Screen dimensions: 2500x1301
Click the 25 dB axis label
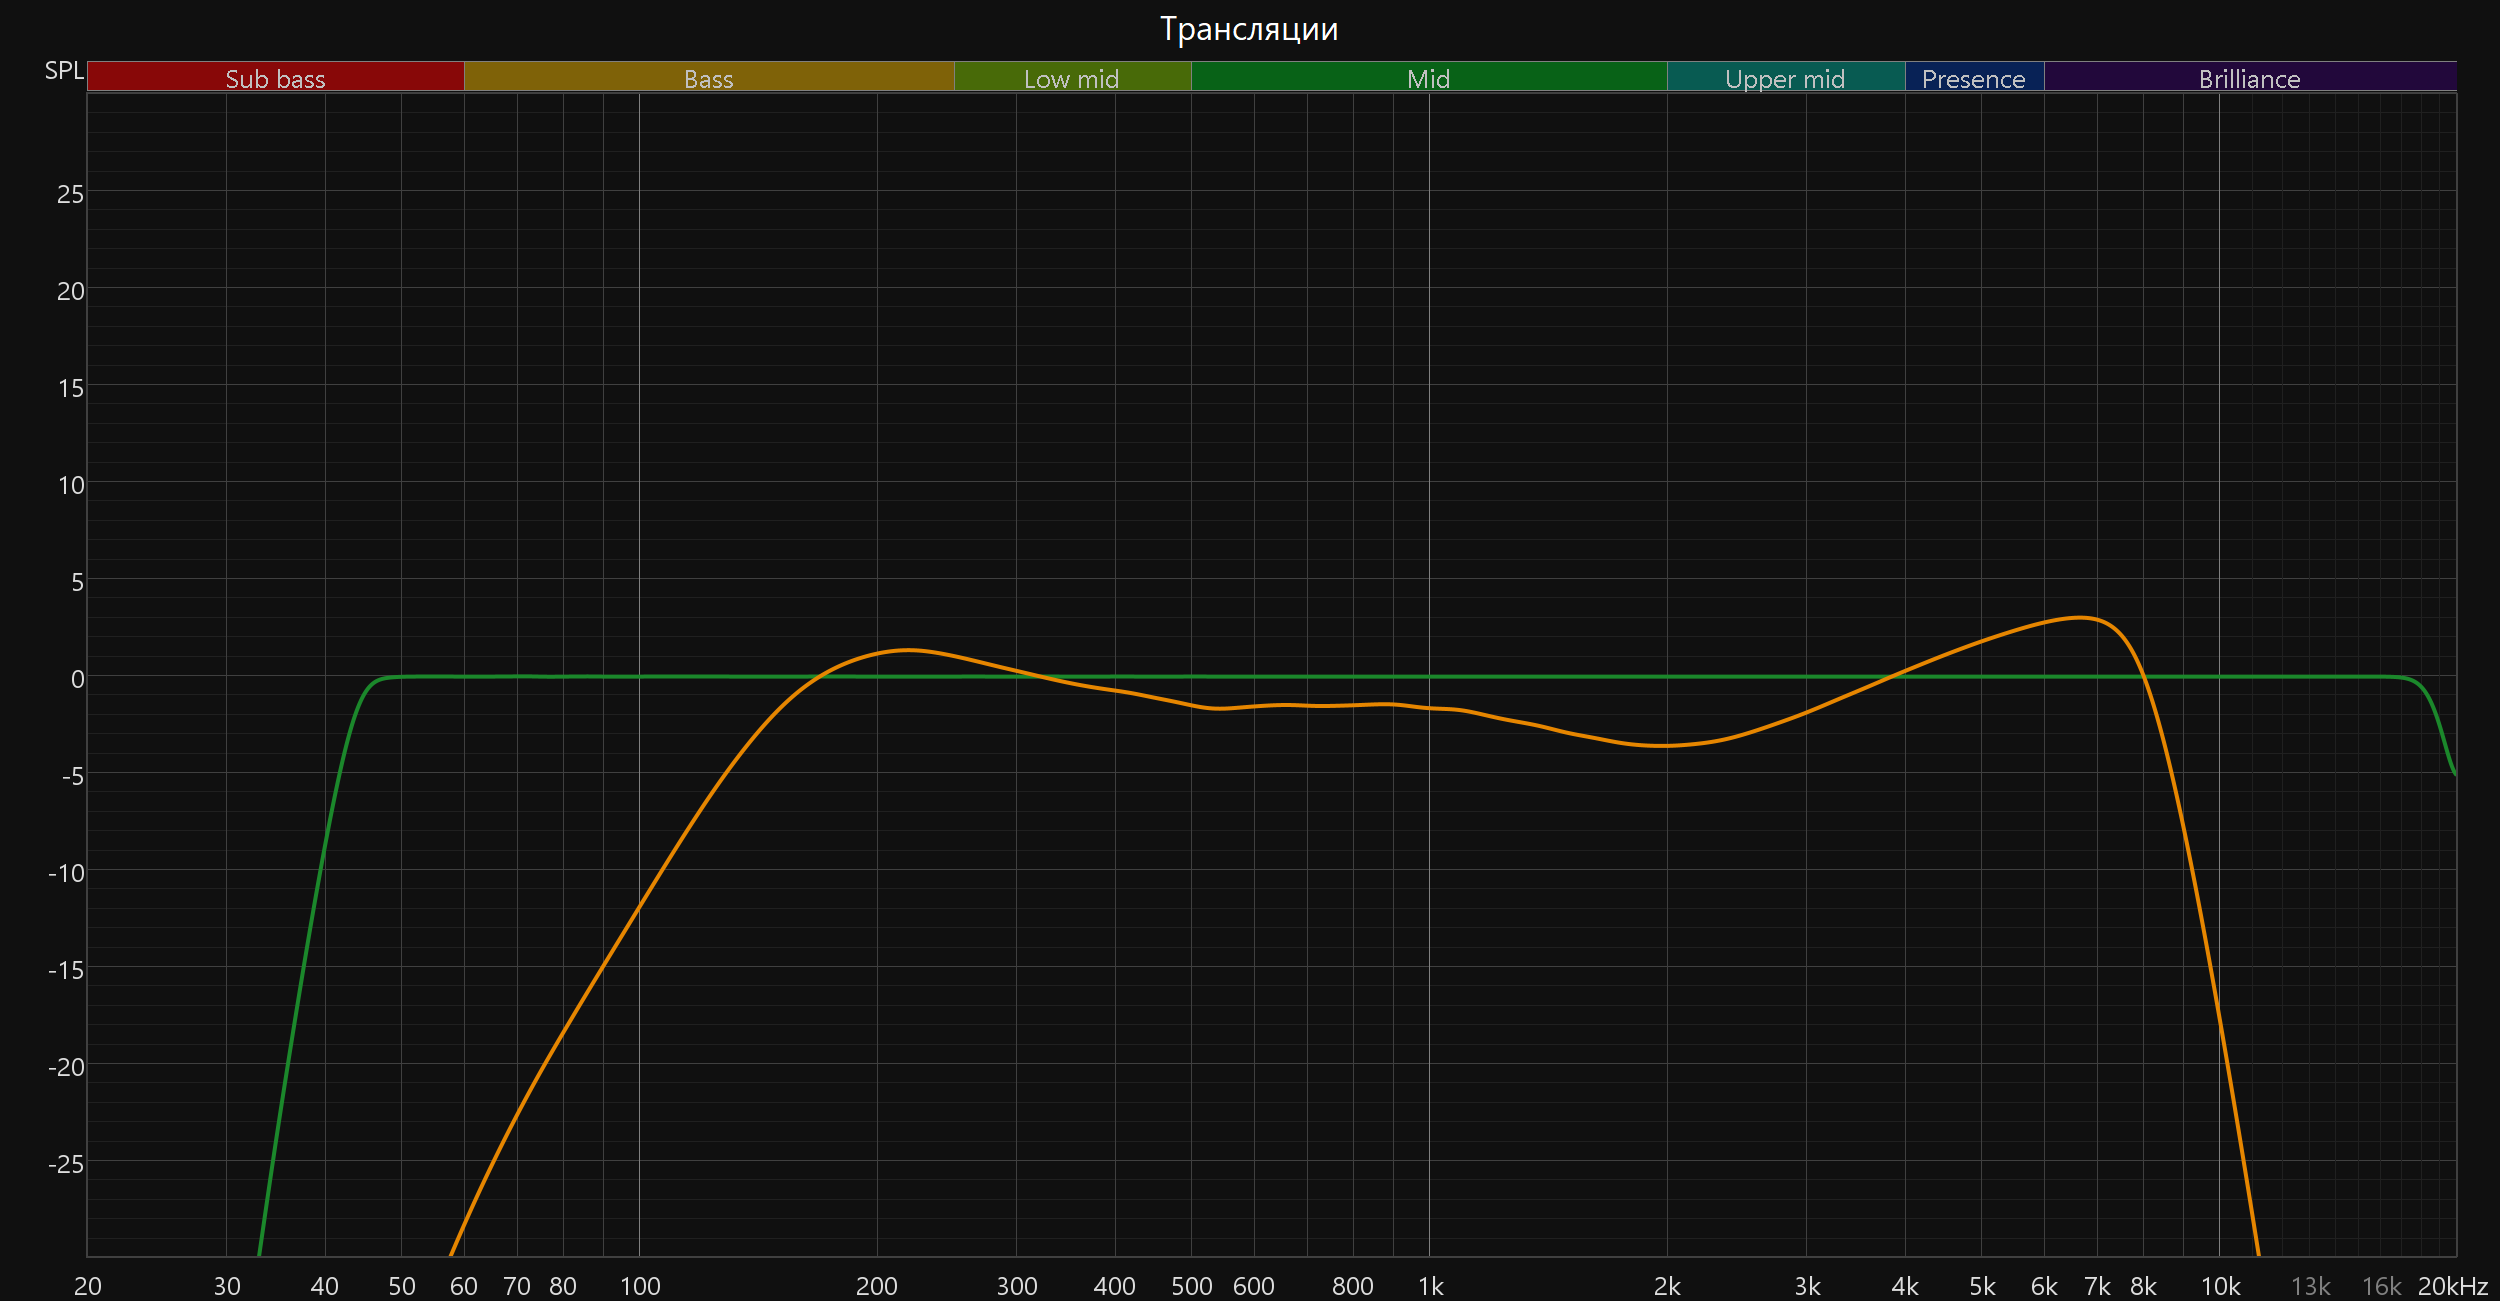tap(70, 194)
